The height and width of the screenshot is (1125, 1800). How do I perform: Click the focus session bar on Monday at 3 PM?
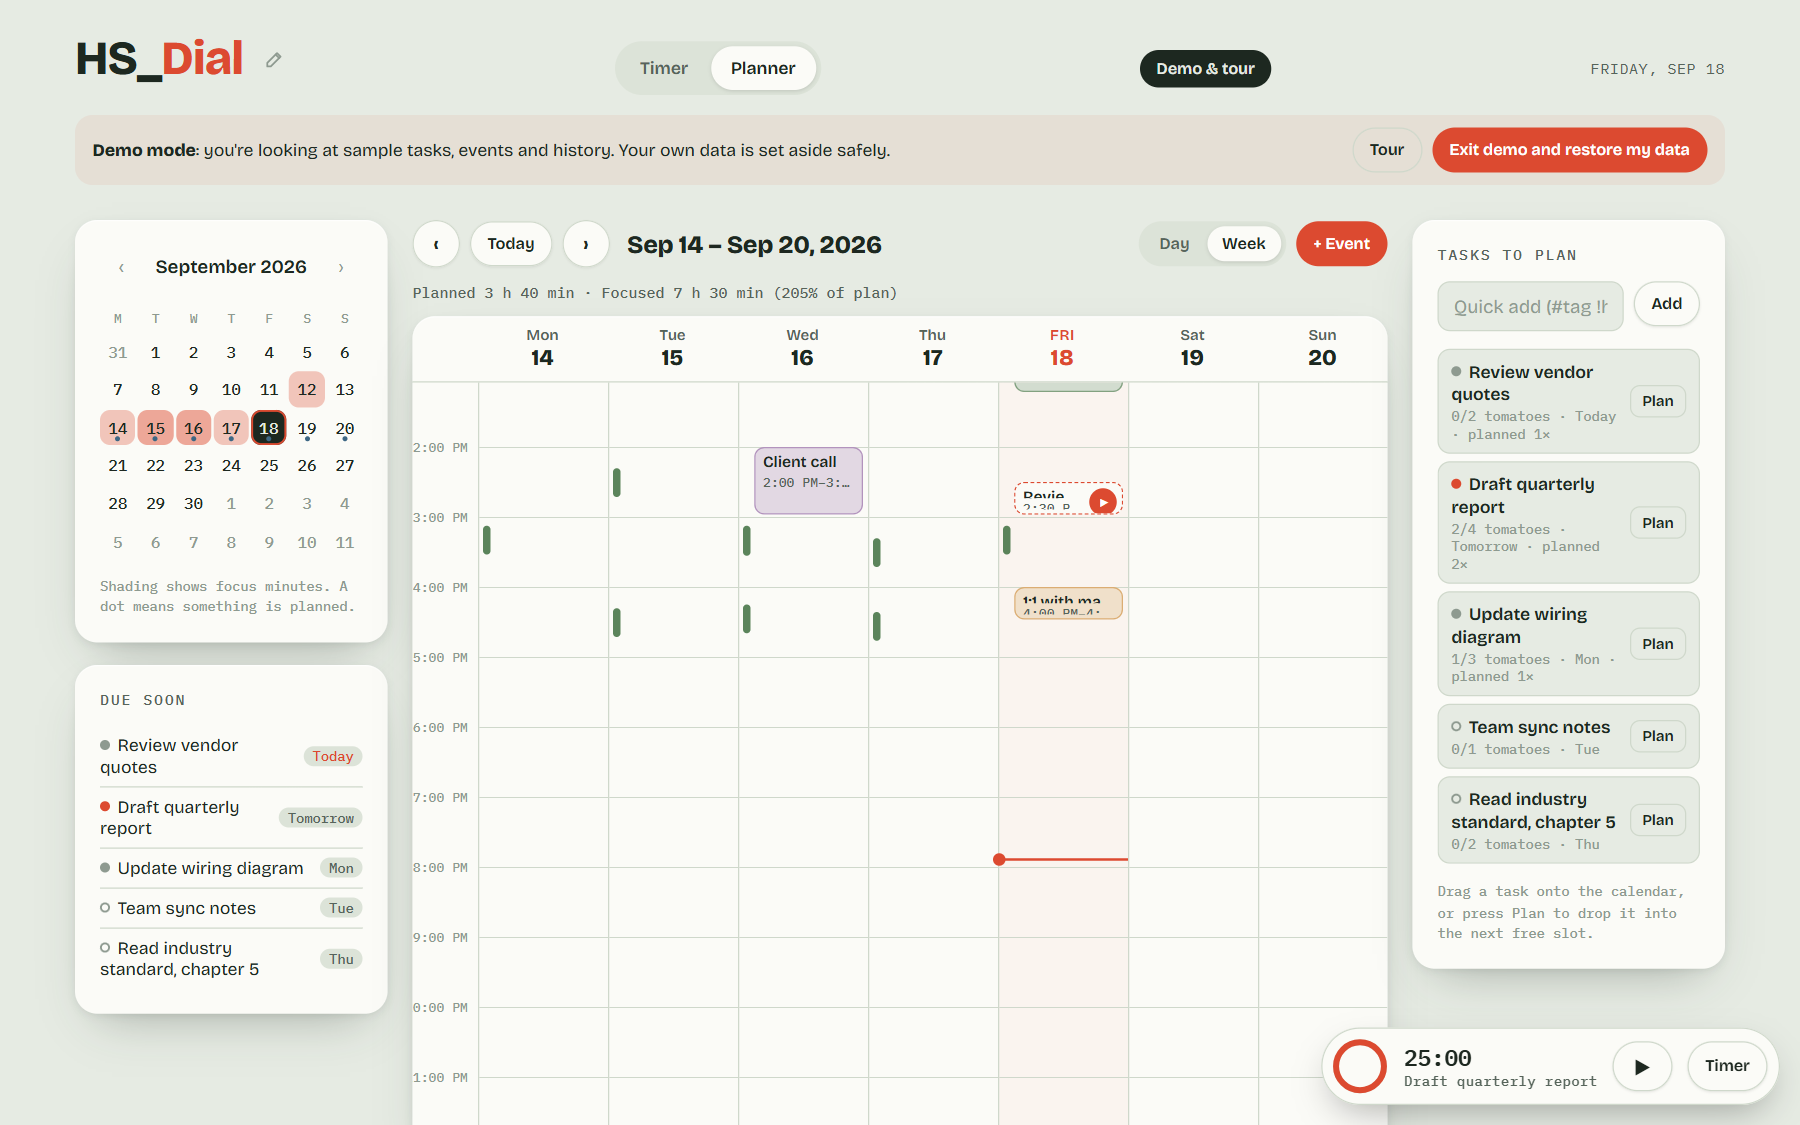[x=487, y=540]
